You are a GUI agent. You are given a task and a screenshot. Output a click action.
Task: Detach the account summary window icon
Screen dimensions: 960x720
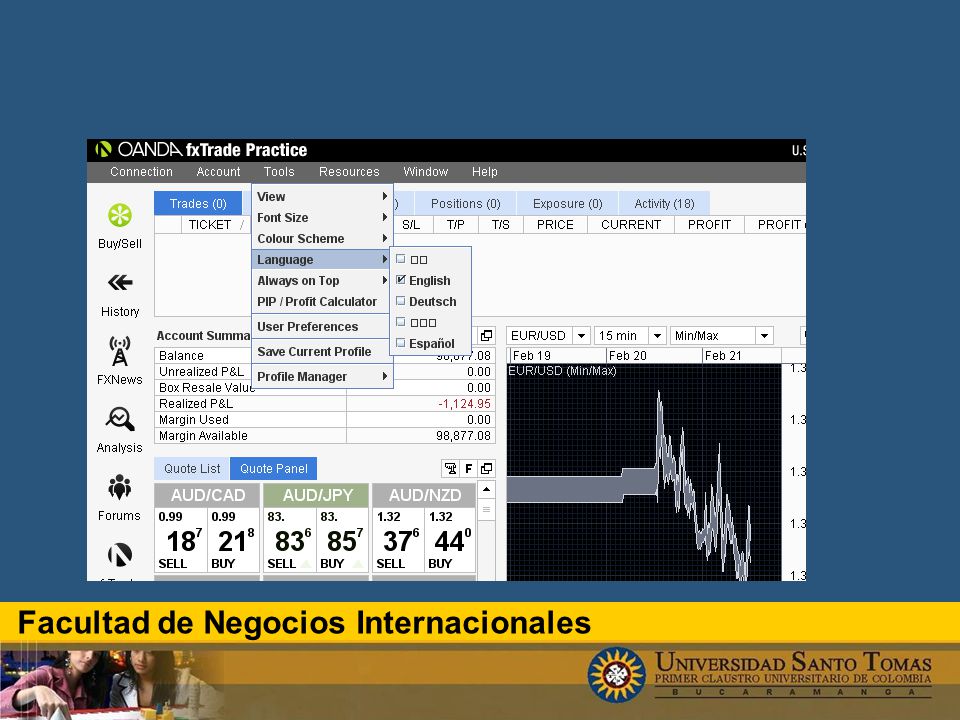(x=487, y=336)
